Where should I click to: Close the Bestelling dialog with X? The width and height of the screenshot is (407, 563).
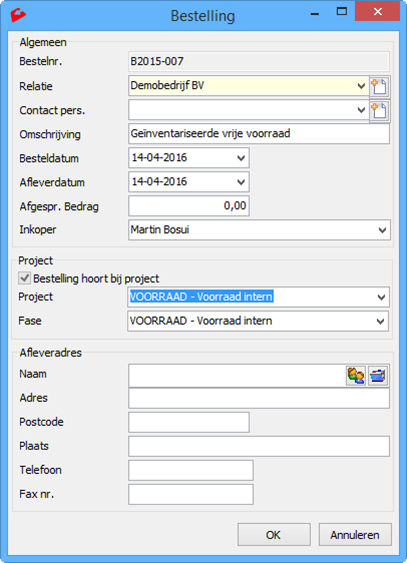coord(377,11)
